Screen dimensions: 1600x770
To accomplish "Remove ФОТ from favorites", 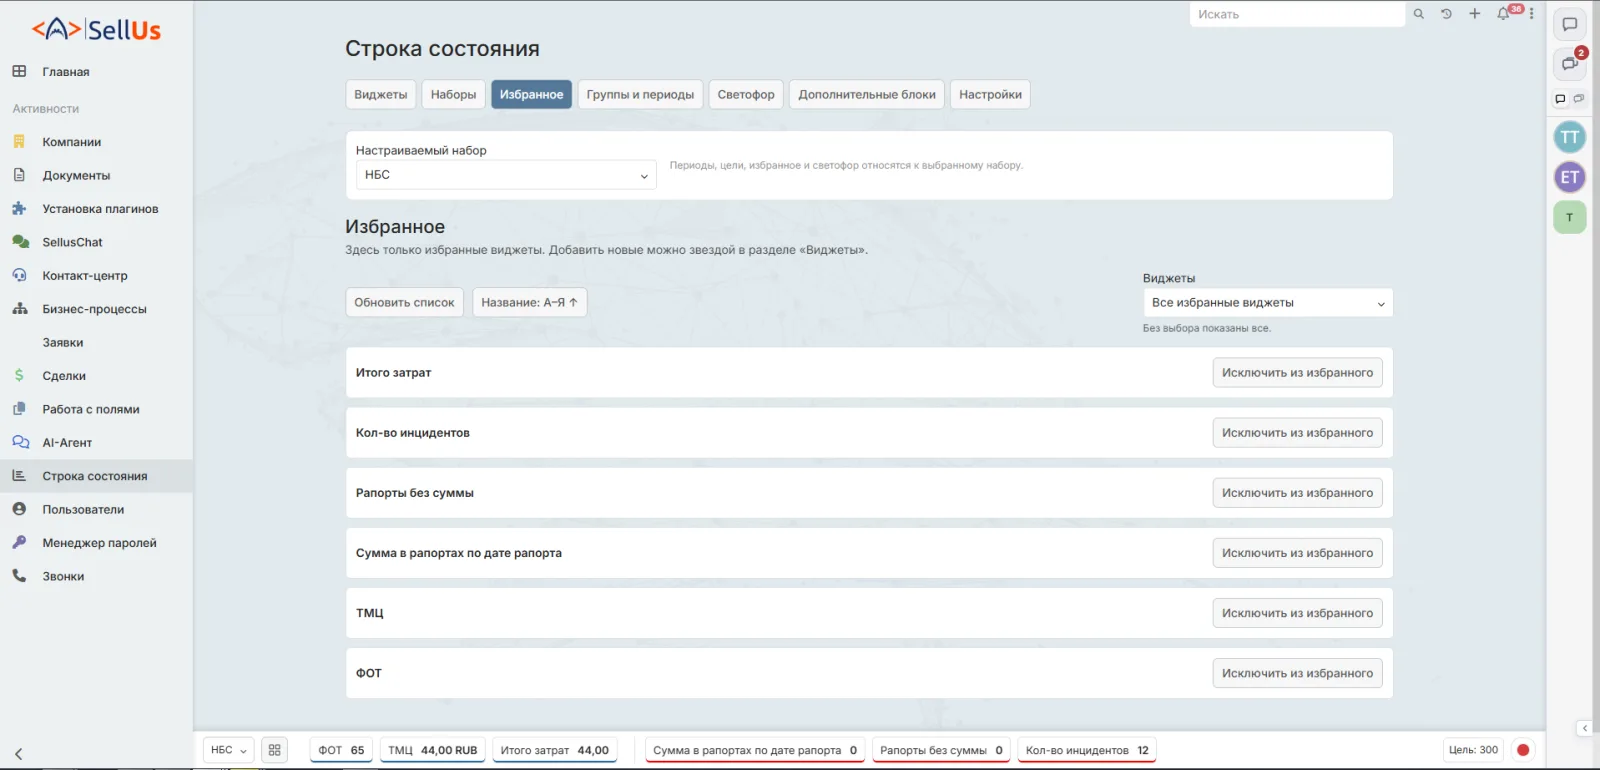I will pos(1297,673).
